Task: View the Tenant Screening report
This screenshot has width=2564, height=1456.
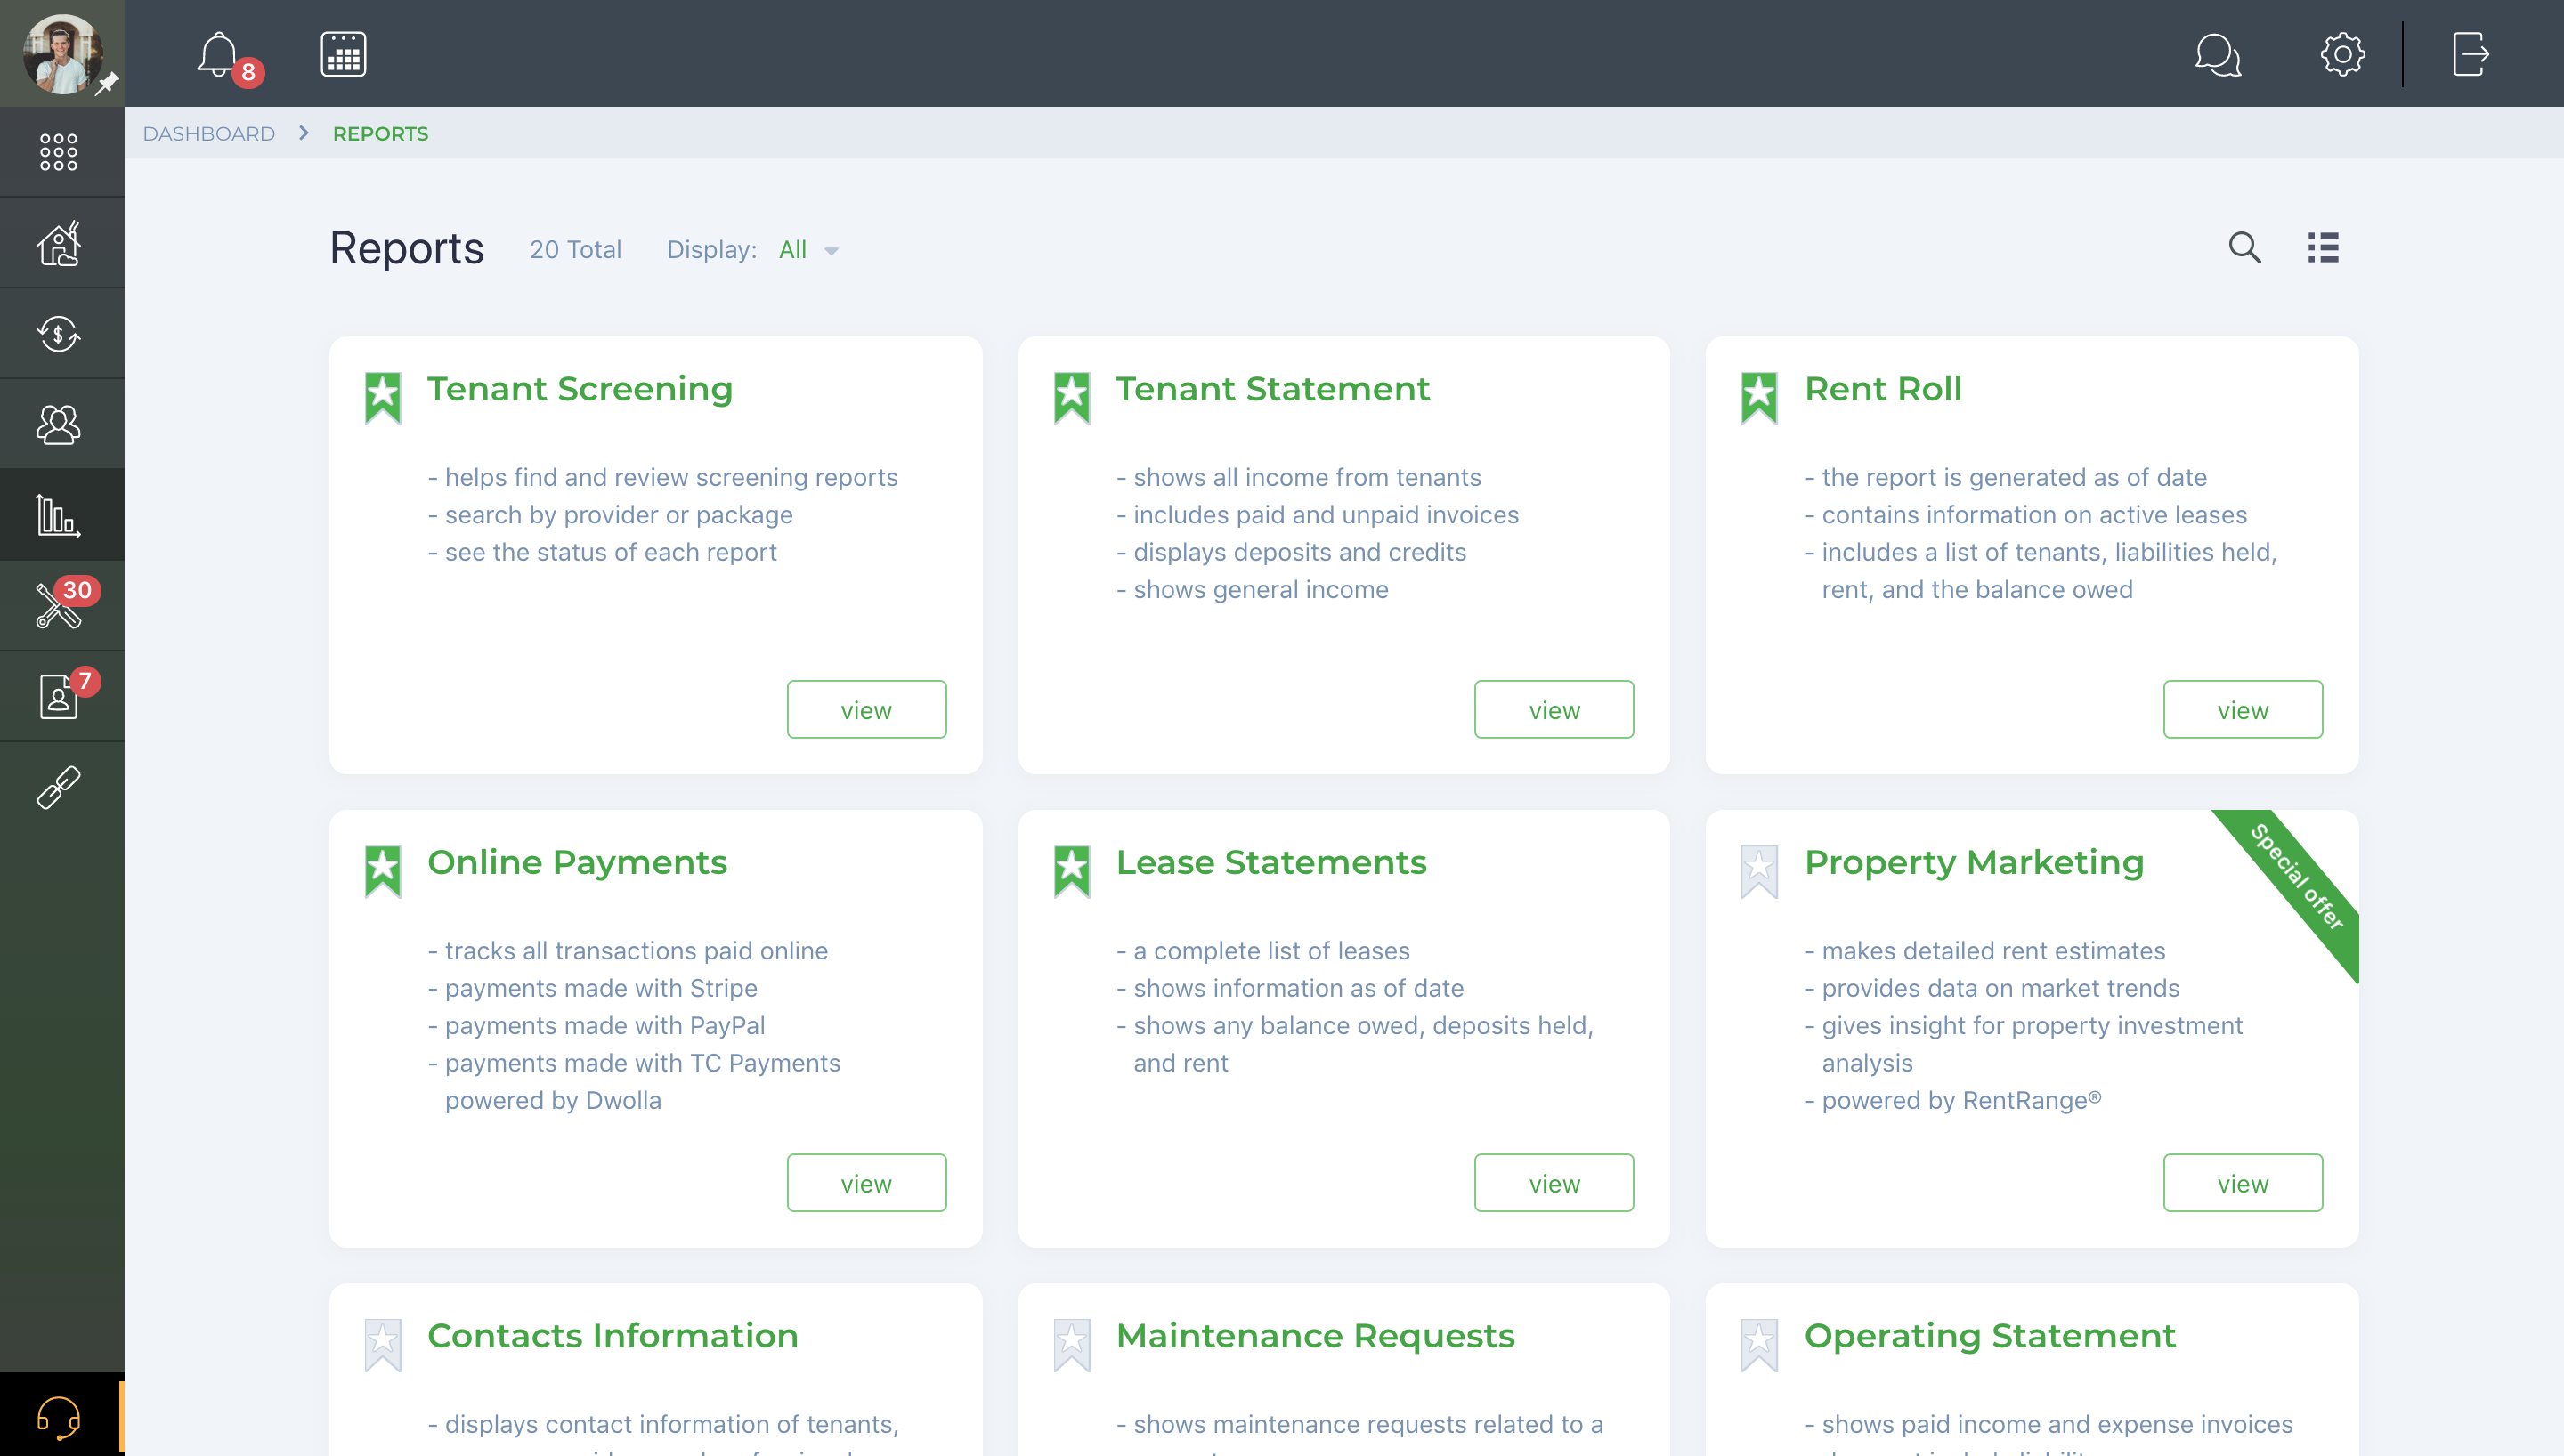Action: [866, 710]
